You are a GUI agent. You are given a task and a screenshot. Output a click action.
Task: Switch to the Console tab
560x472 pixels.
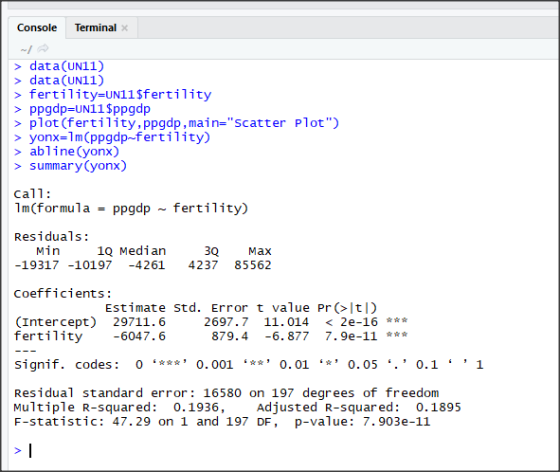tap(37, 28)
